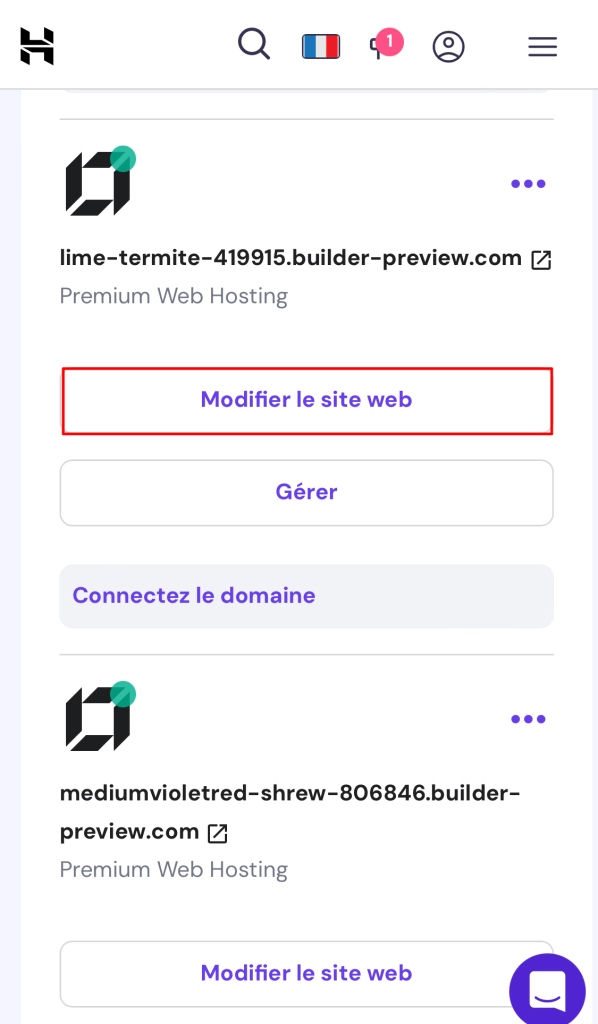
Task: Click the green badge on lime-termite logo
Action: pos(123,159)
